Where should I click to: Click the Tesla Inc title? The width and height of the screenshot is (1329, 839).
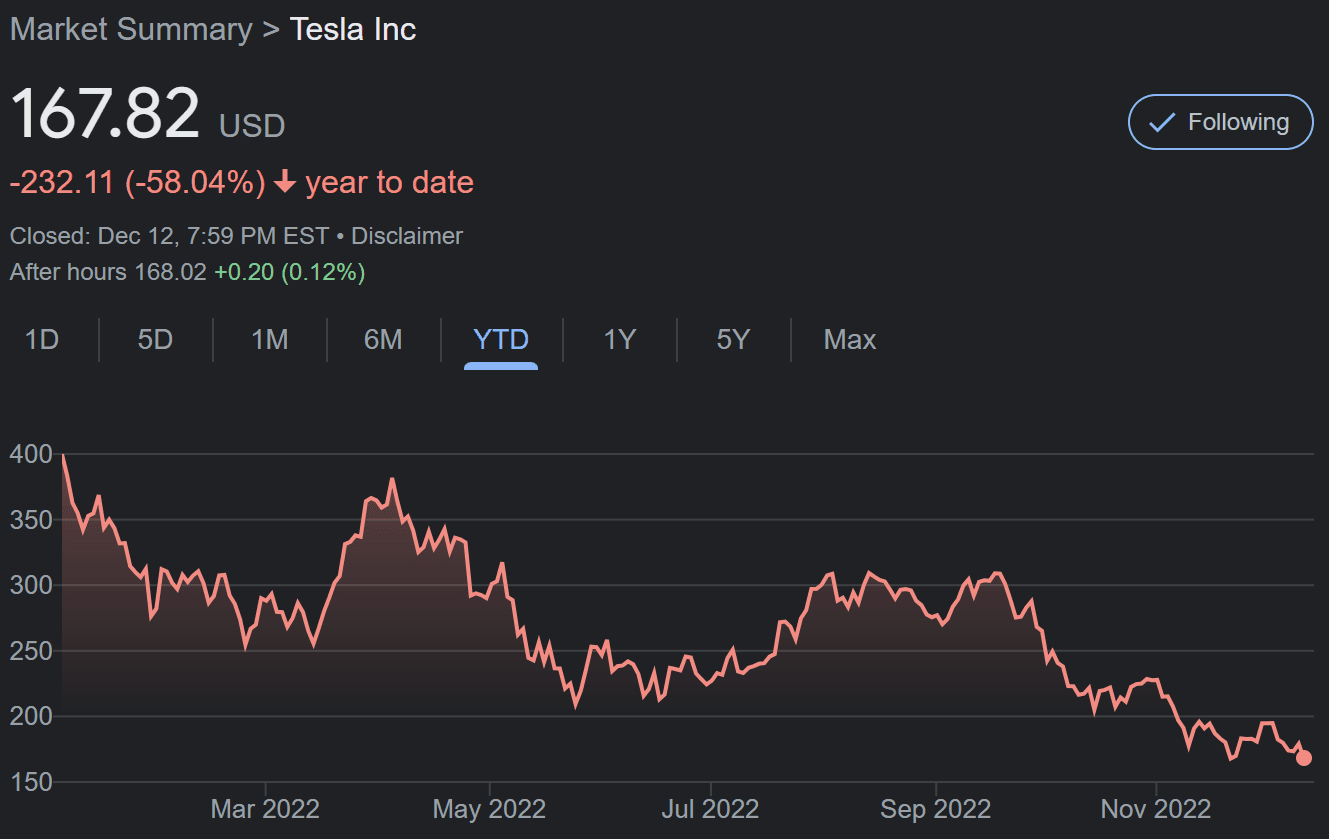coord(353,29)
